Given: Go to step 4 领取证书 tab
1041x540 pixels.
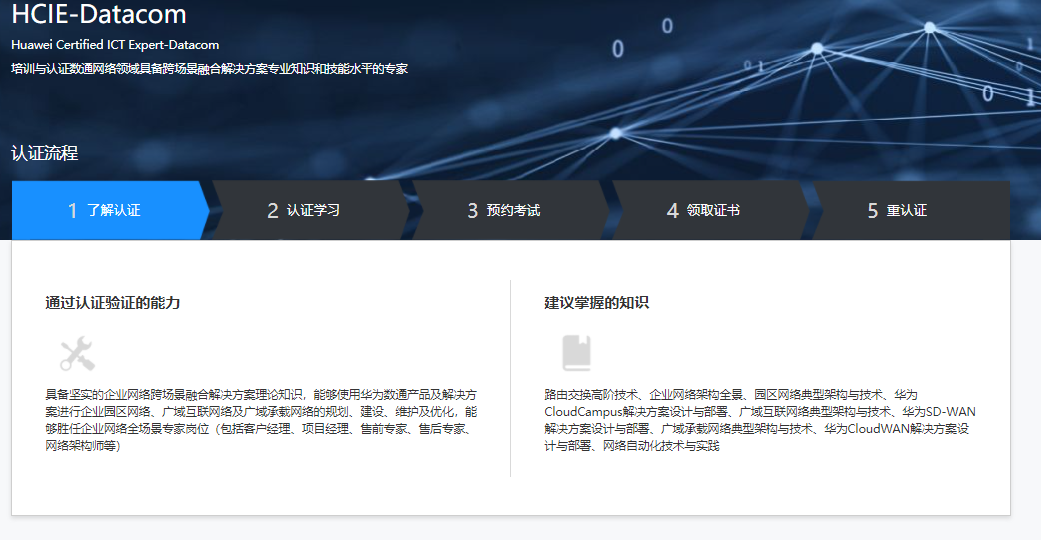Looking at the screenshot, I should pos(710,210).
